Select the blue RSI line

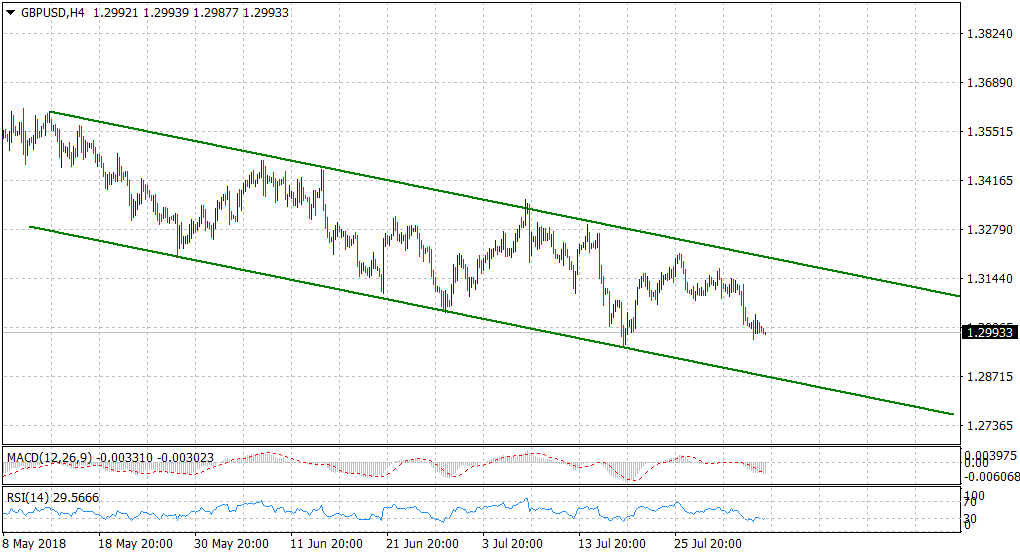[x=300, y=510]
